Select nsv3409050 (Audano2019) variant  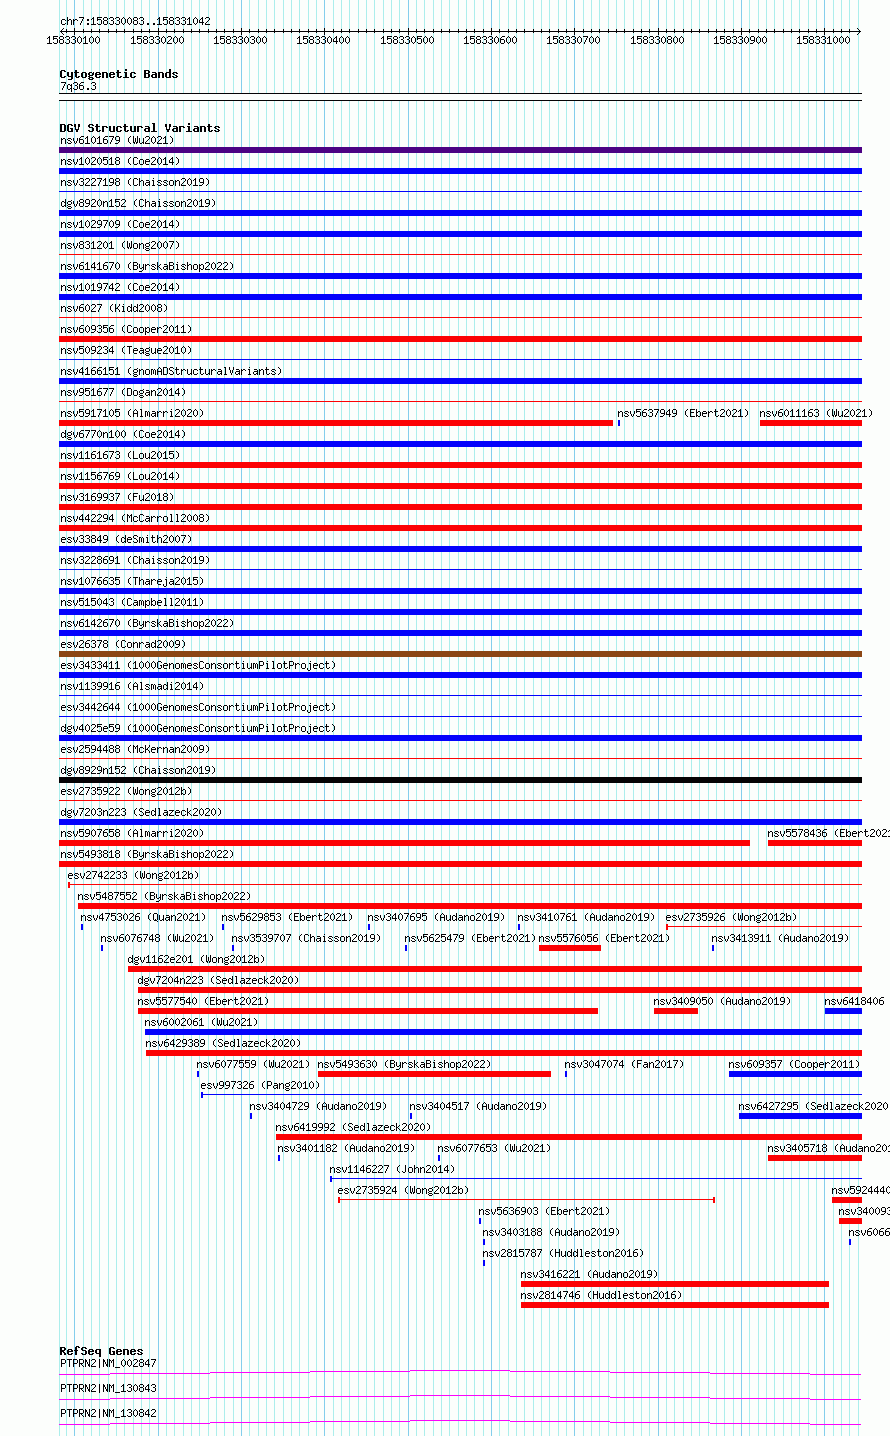[722, 1001]
